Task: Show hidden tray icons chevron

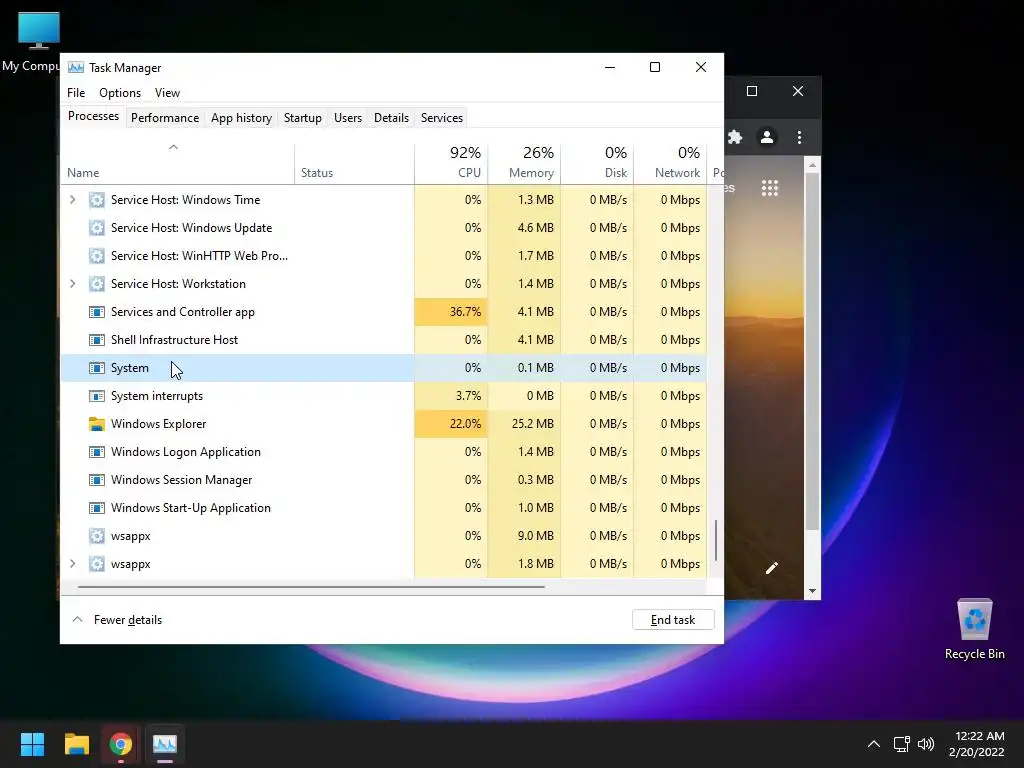Action: [x=874, y=744]
